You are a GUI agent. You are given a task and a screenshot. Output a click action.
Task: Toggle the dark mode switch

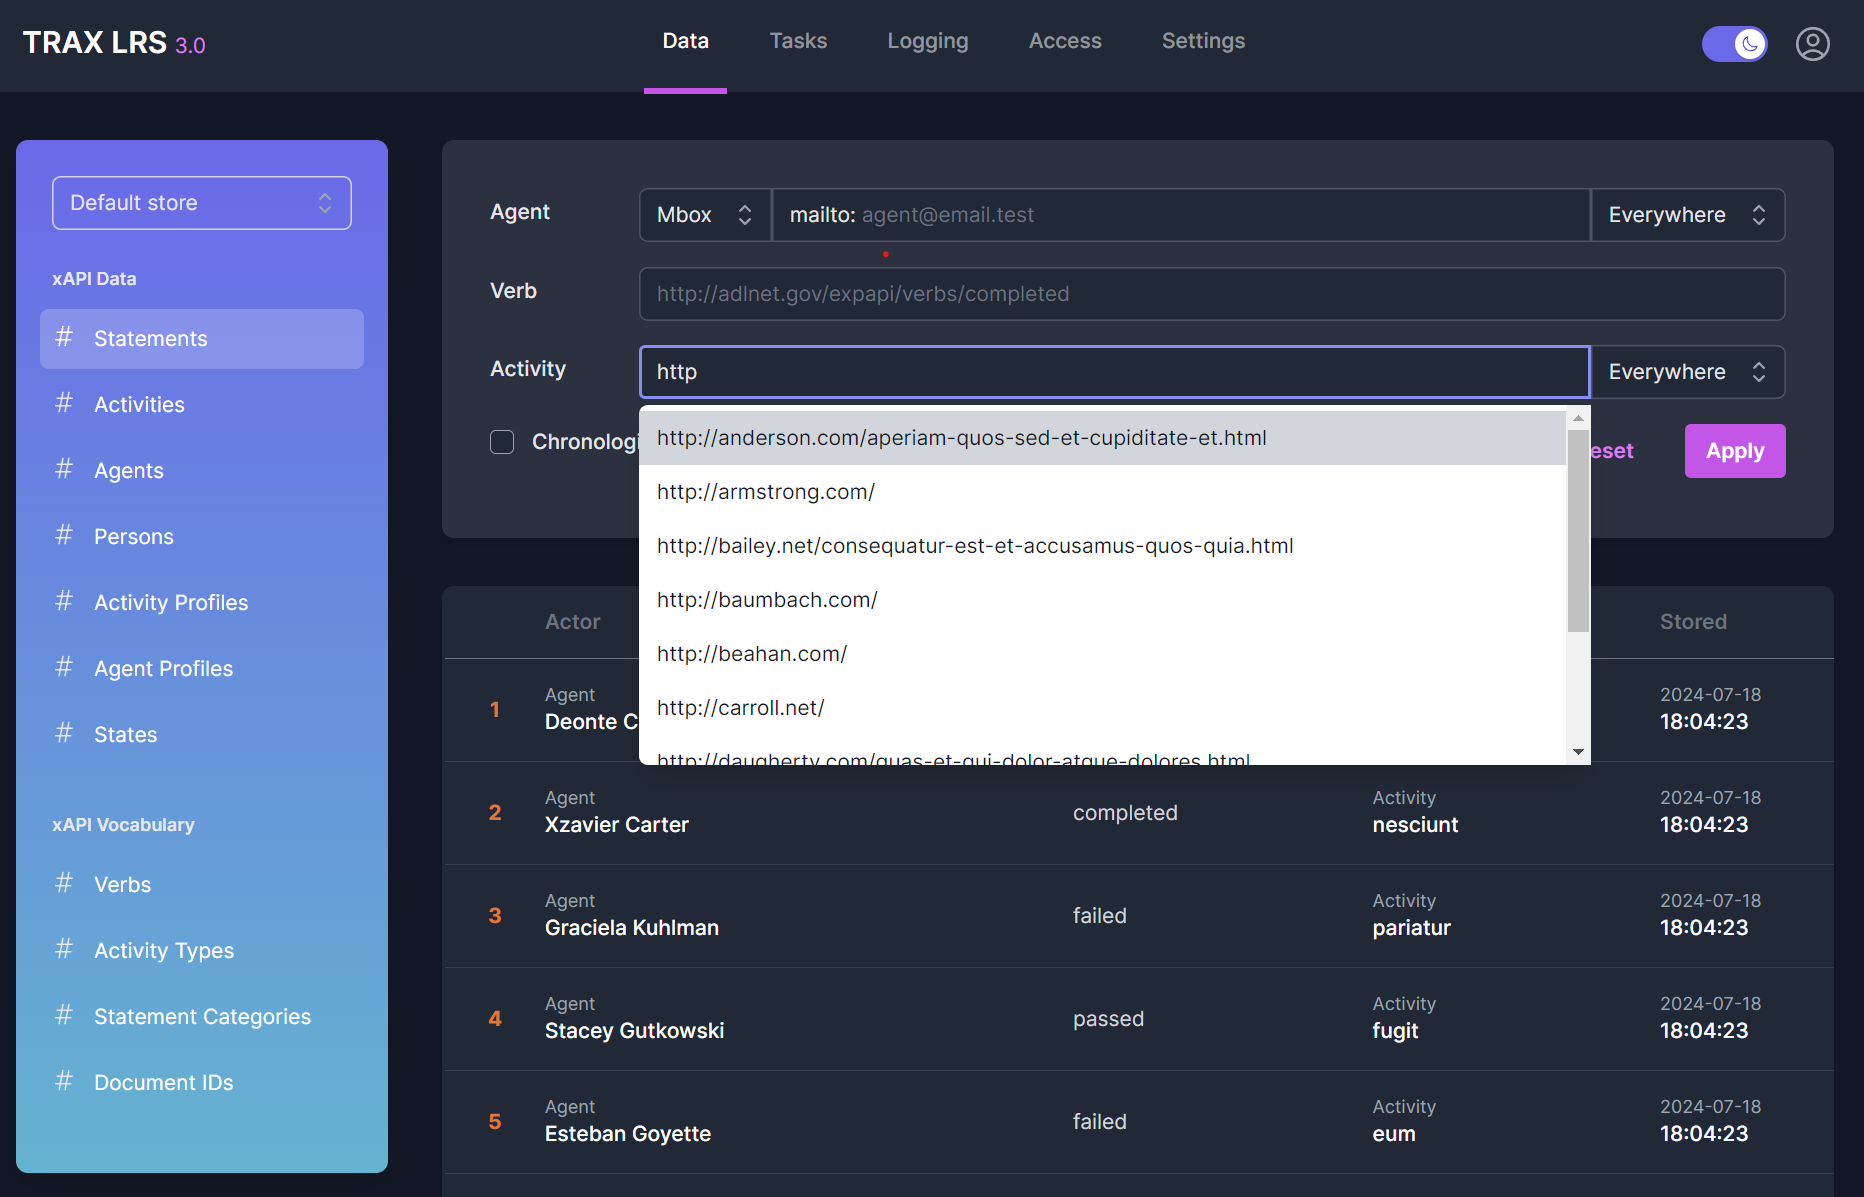point(1734,44)
